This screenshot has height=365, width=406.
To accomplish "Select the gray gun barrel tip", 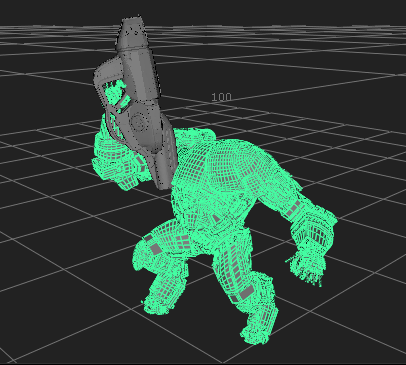I will 132,33.
